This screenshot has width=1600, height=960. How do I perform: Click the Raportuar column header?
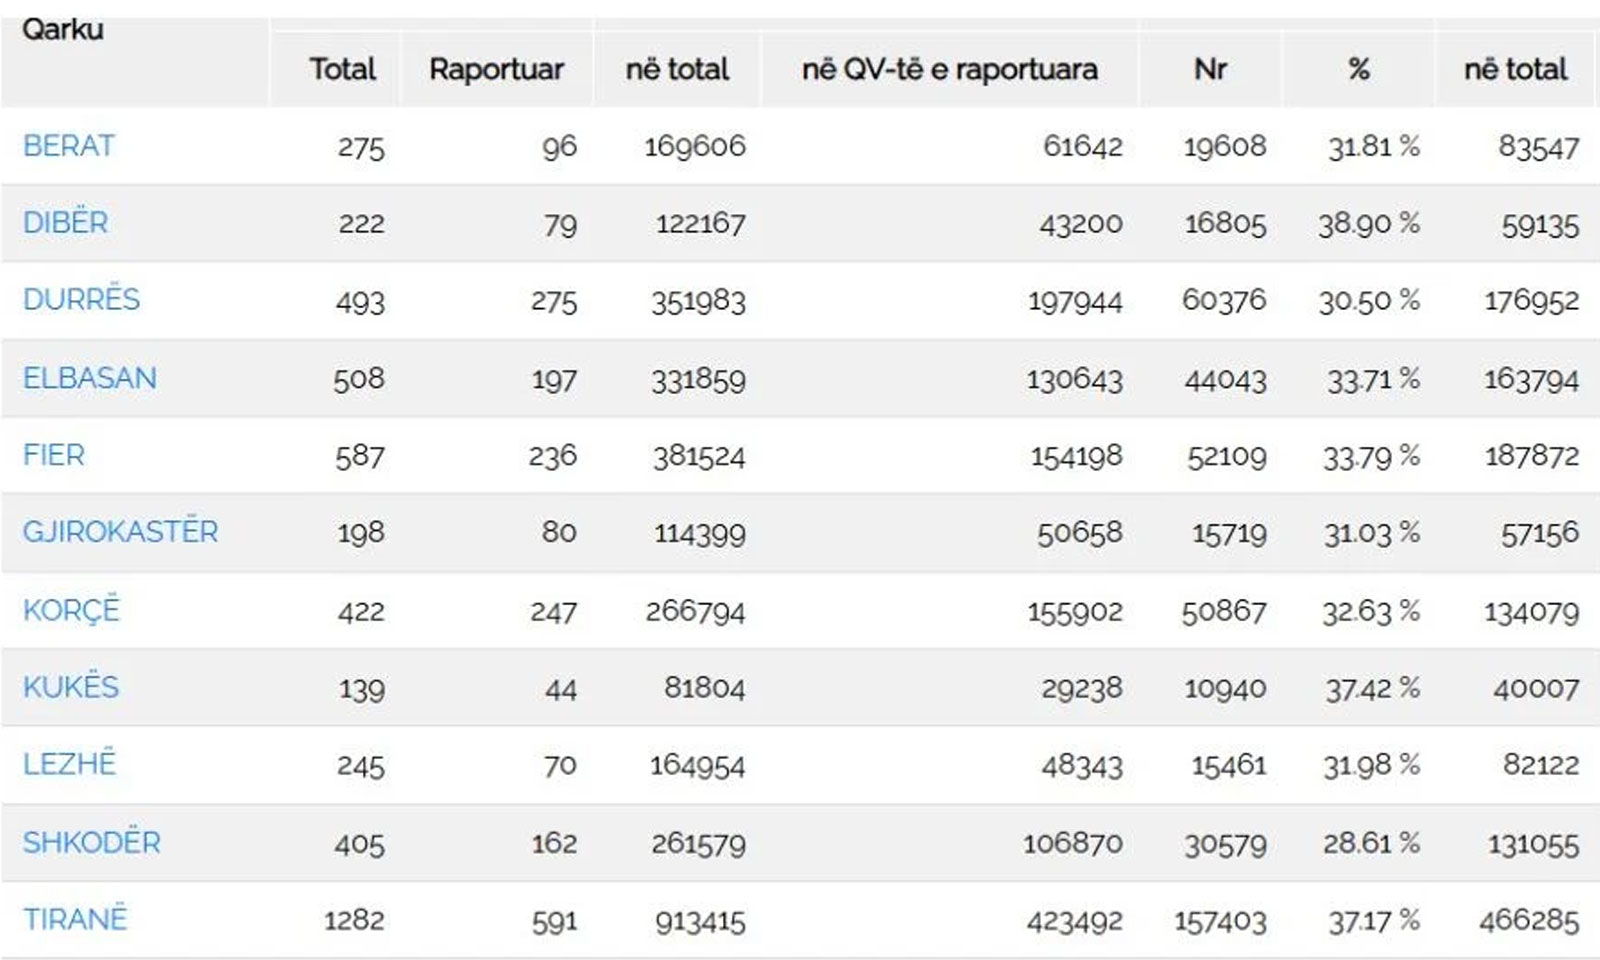coord(496,70)
